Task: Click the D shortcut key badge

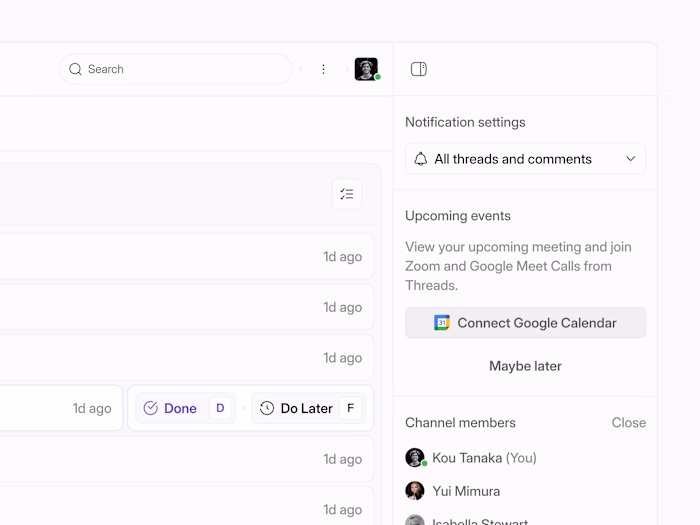Action: click(x=220, y=408)
